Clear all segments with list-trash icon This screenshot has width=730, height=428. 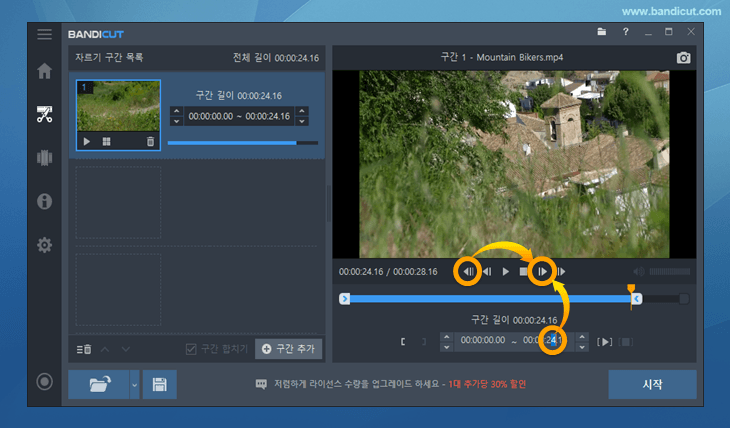84,349
